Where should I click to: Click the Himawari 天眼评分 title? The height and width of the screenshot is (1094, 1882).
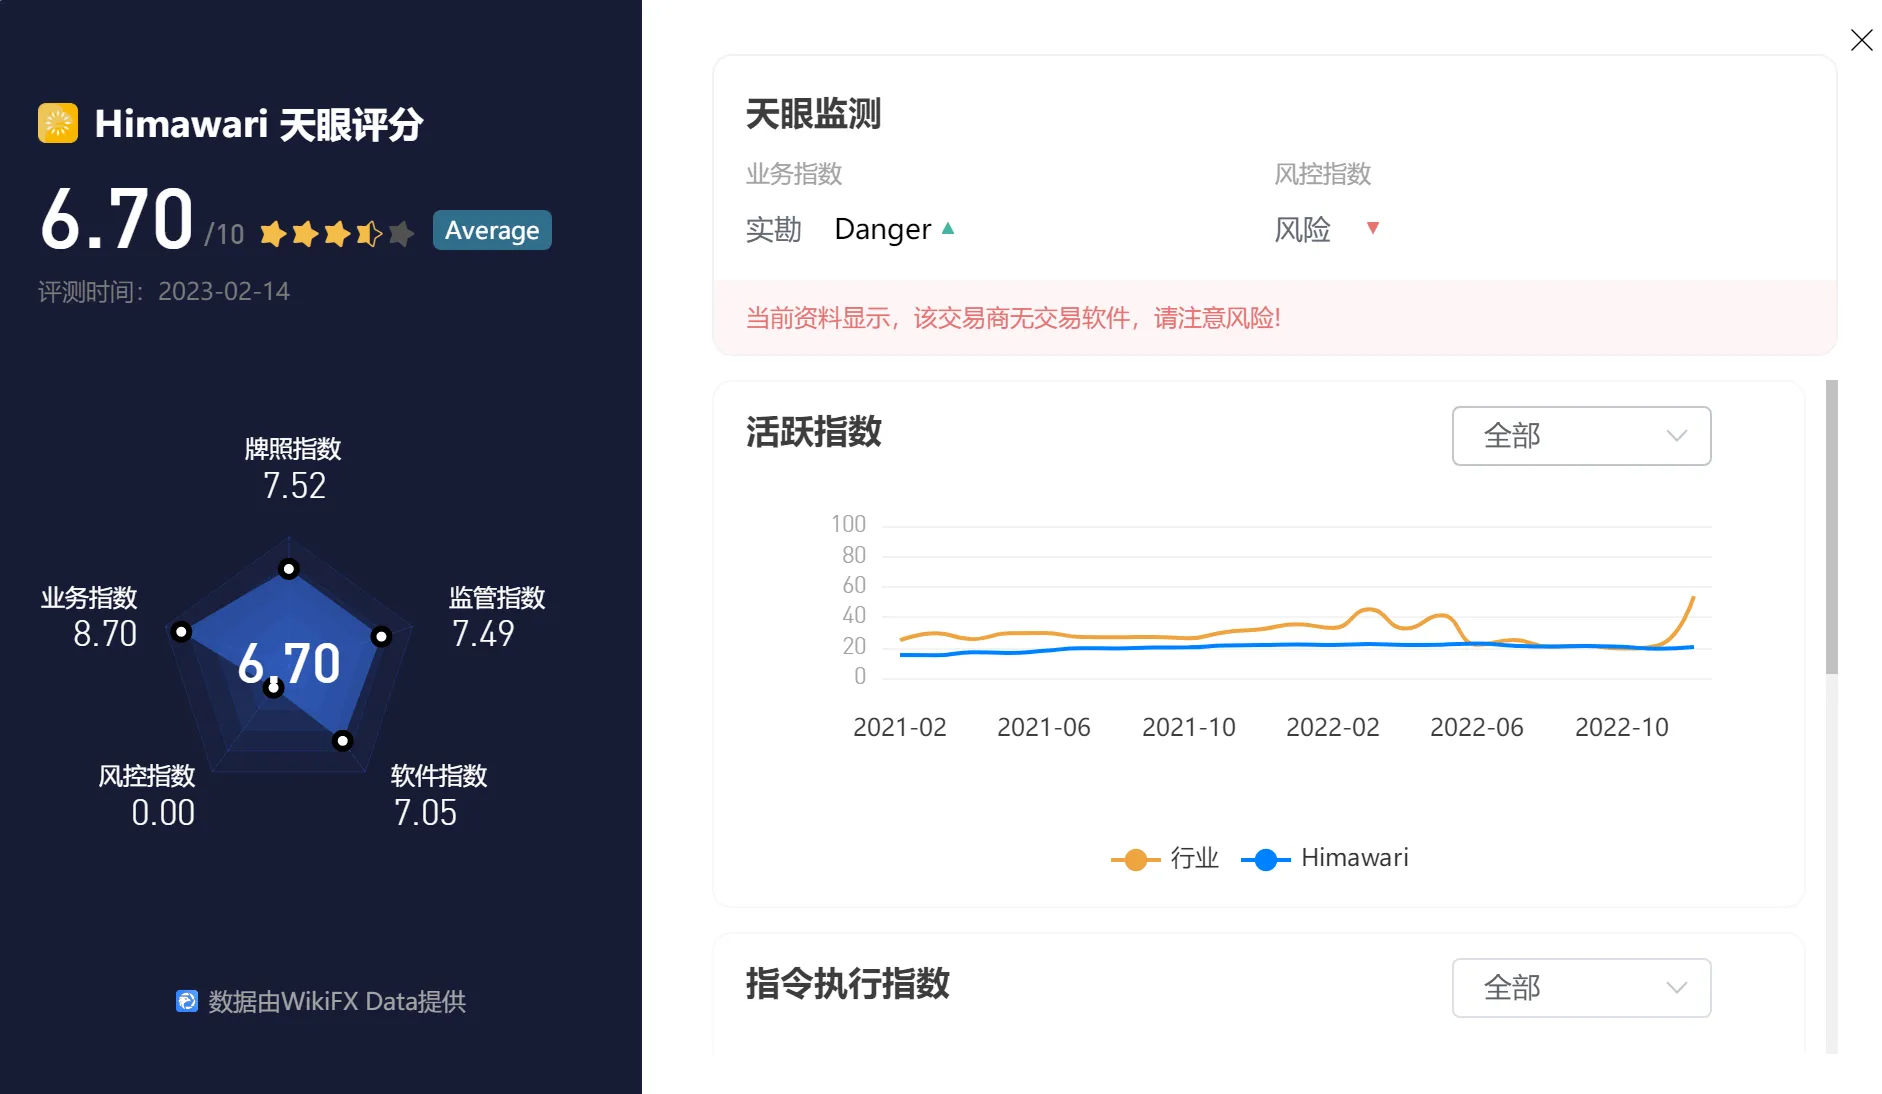259,124
